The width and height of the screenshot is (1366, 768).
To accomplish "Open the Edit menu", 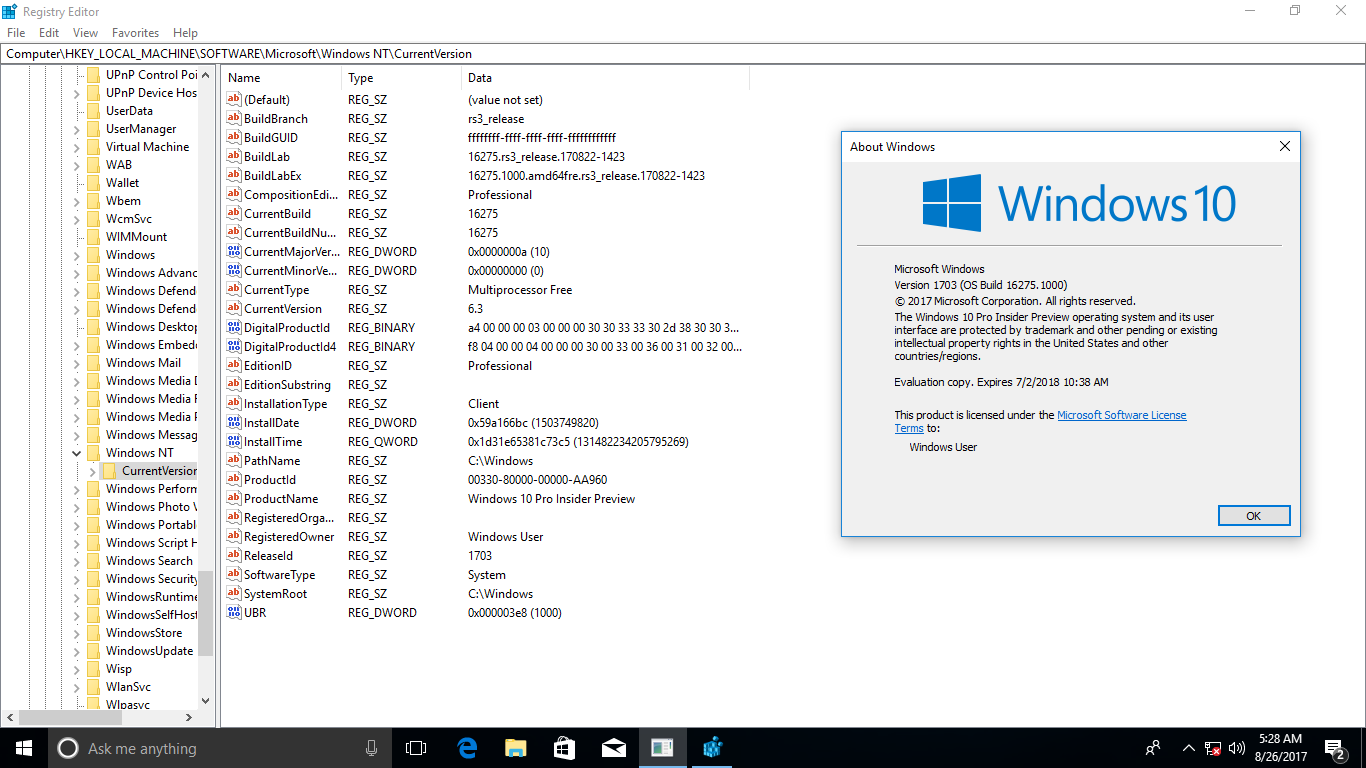I will (x=49, y=33).
